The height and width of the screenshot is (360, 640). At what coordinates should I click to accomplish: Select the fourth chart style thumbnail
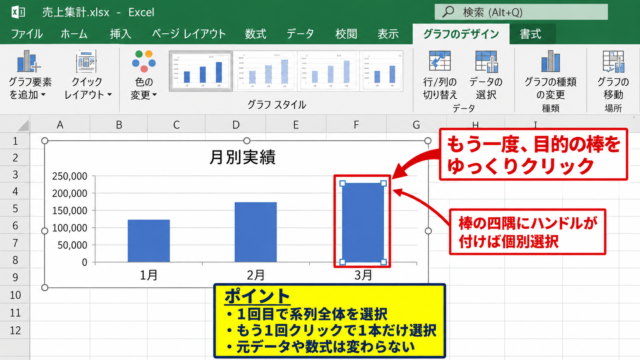[x=382, y=71]
